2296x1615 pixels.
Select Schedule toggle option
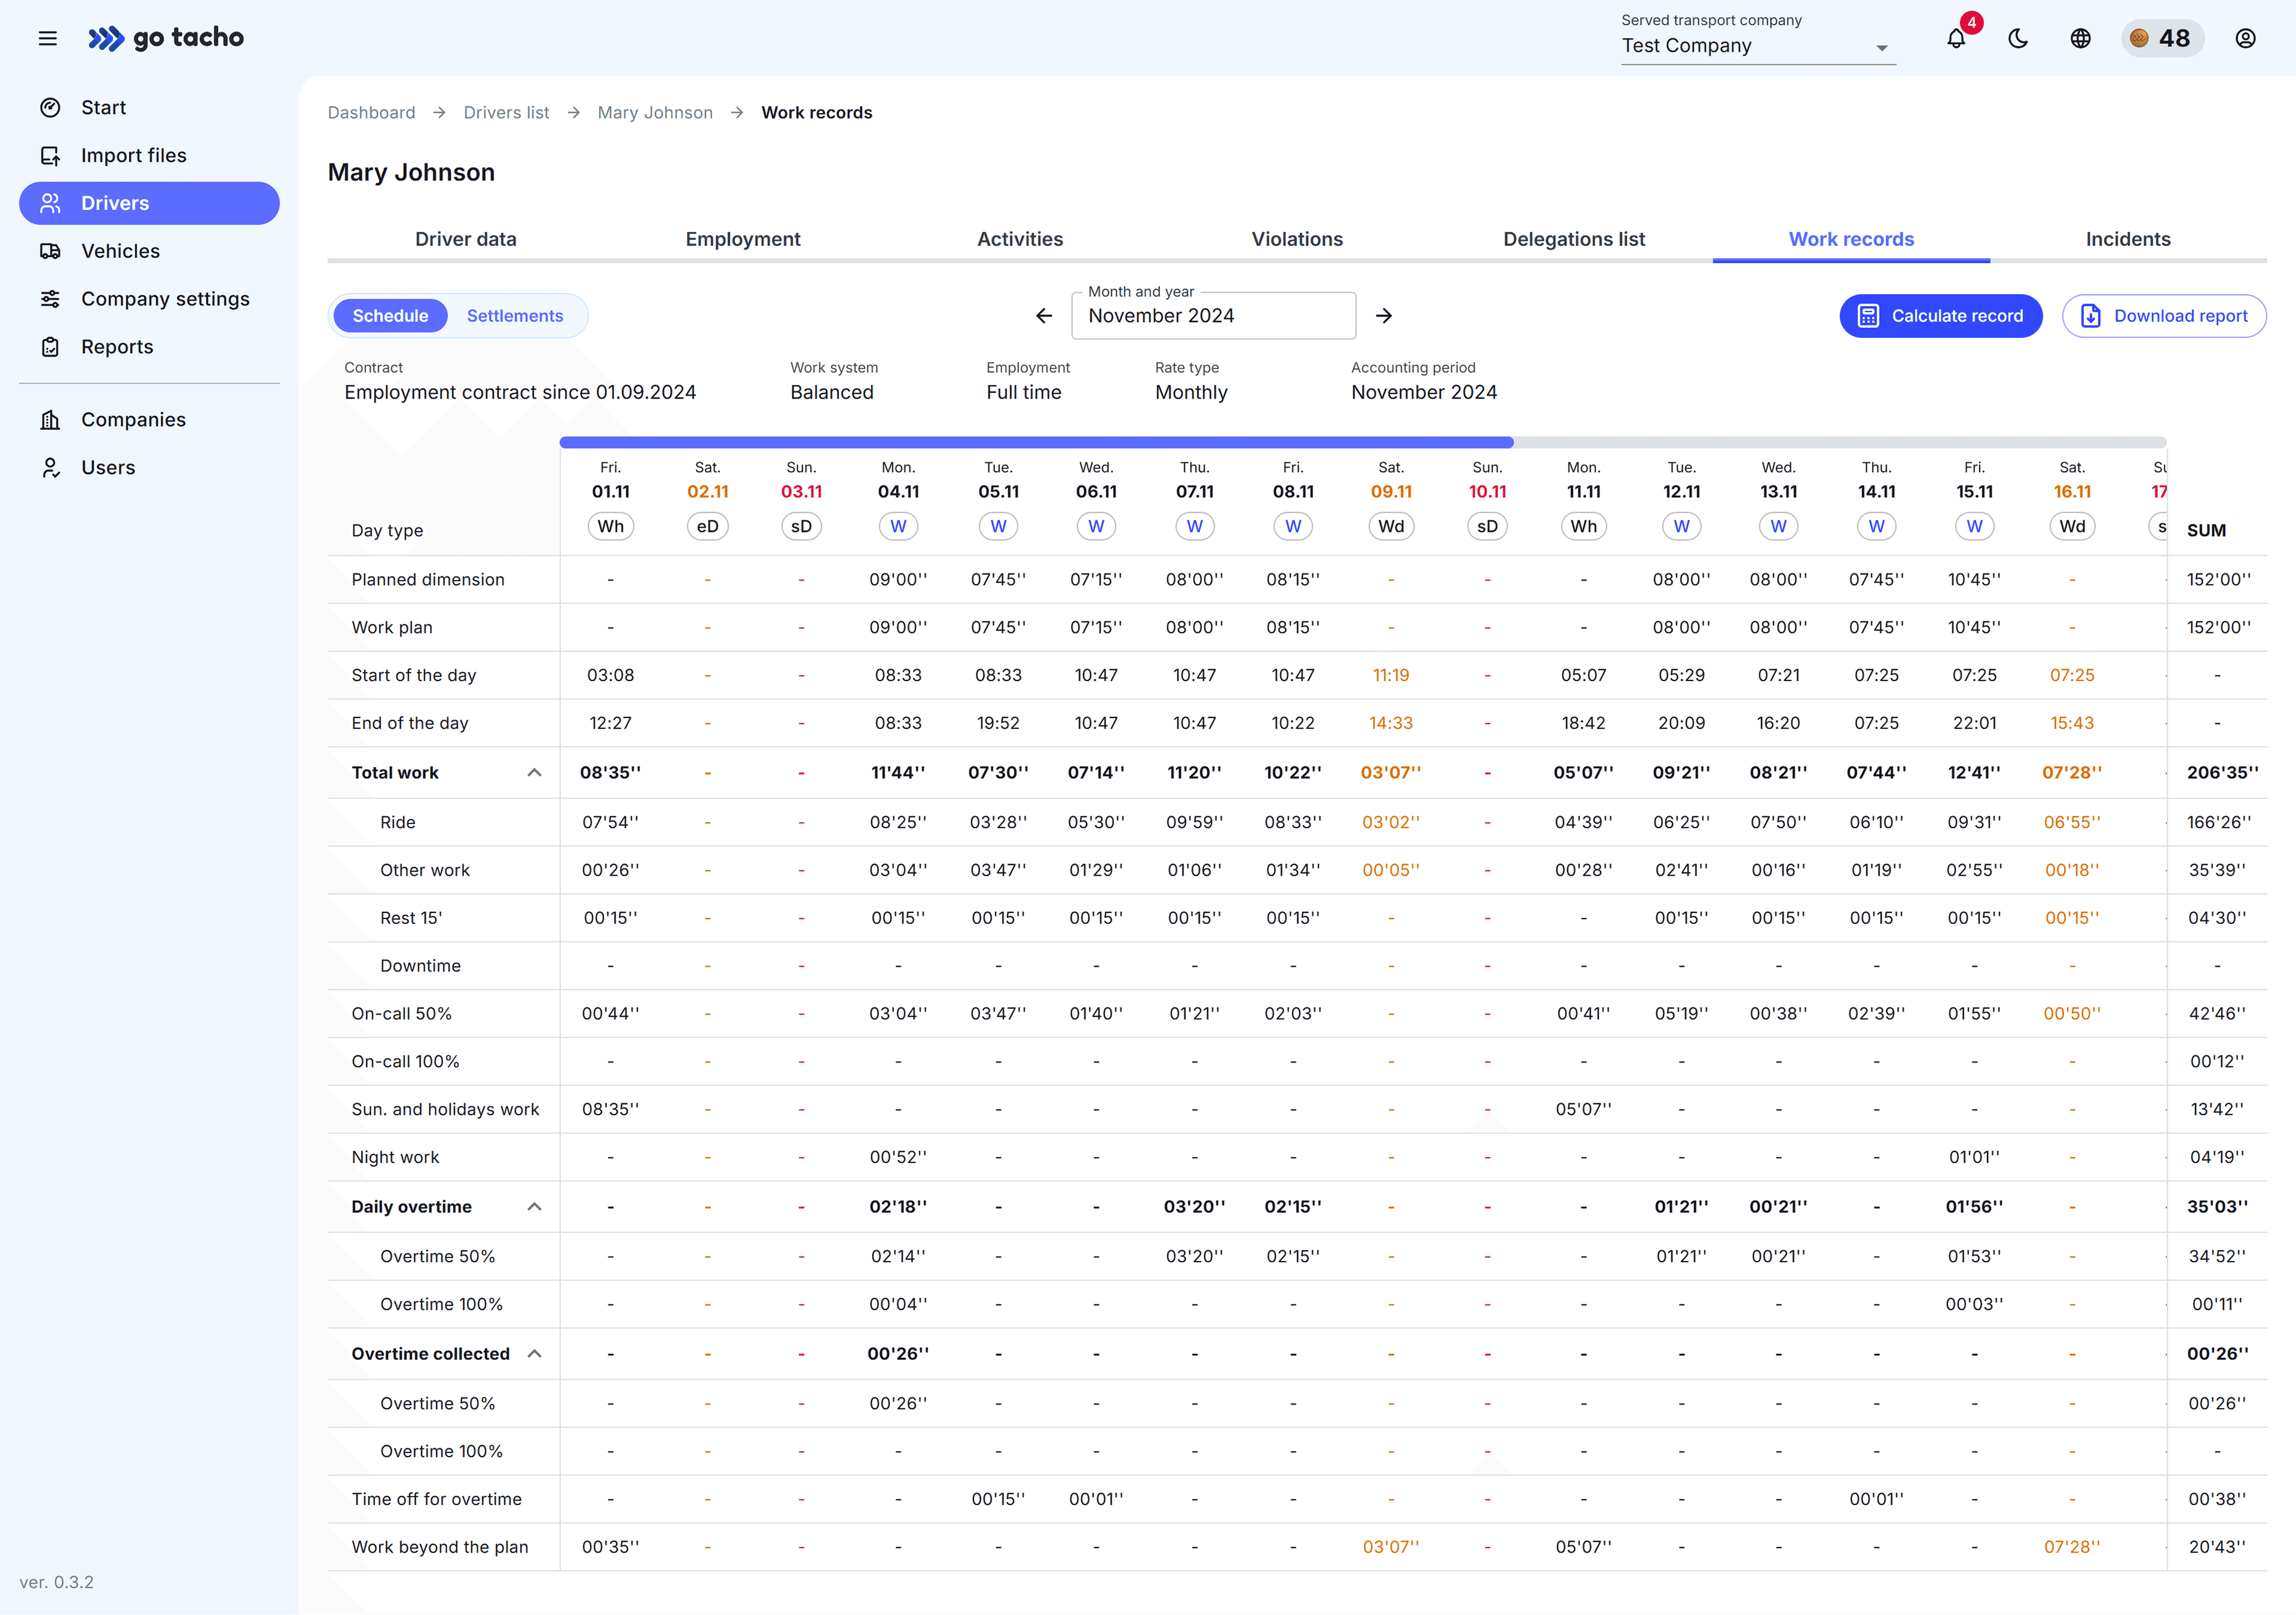(x=390, y=316)
